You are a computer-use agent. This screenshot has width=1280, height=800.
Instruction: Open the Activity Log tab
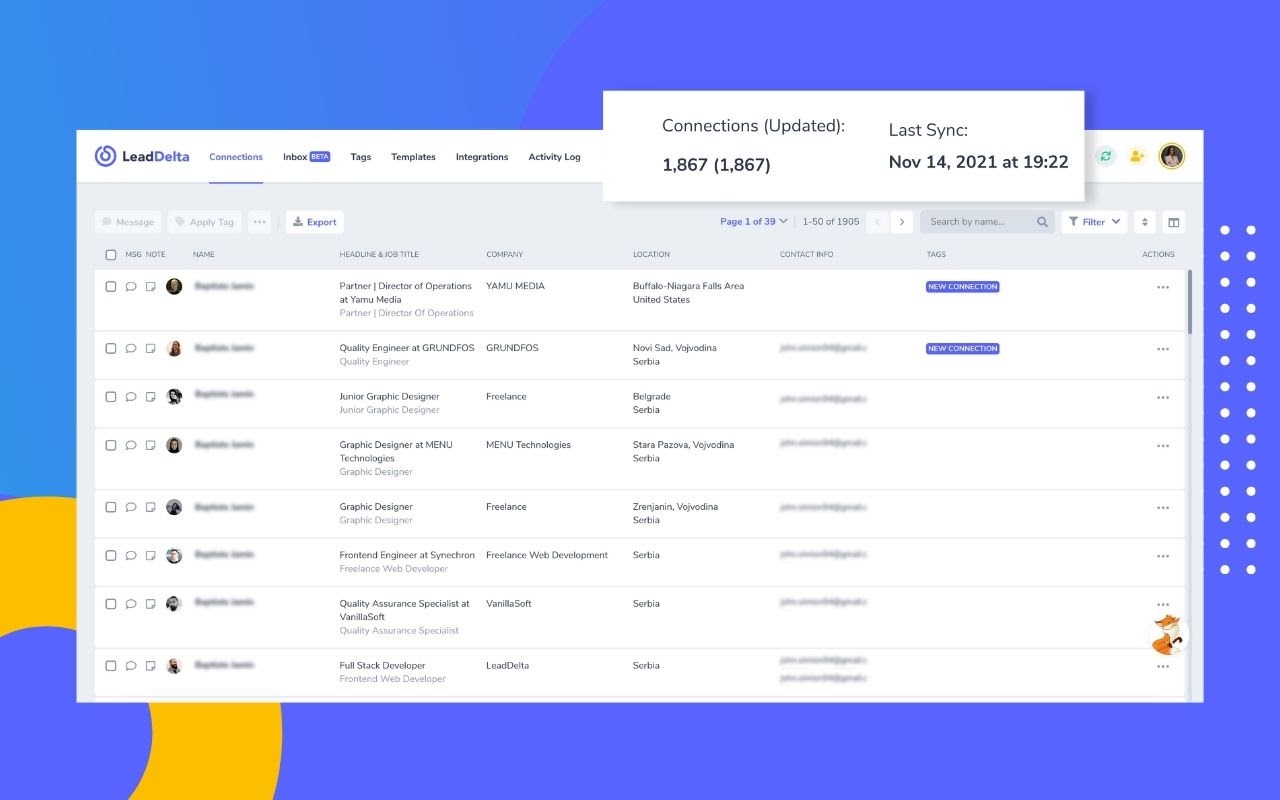554,157
